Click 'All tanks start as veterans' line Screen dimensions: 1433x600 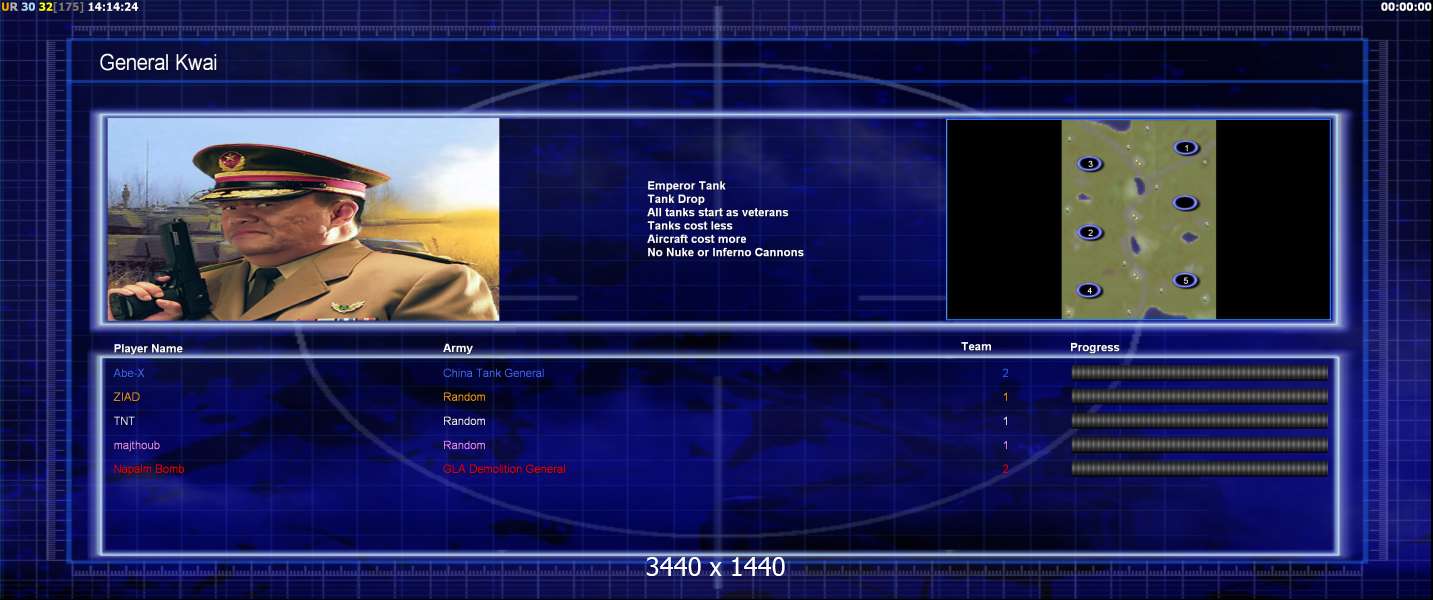pyautogui.click(x=717, y=212)
